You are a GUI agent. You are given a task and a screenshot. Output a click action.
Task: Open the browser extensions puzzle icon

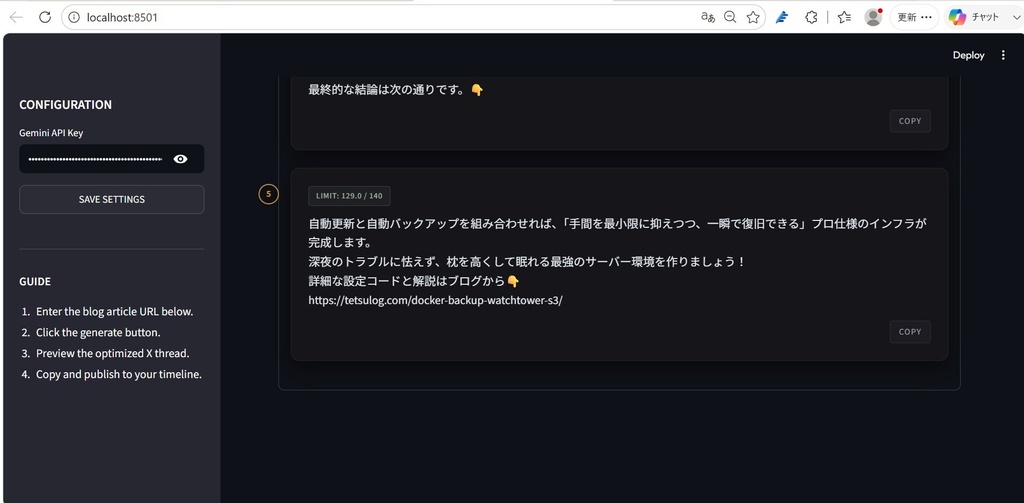811,18
